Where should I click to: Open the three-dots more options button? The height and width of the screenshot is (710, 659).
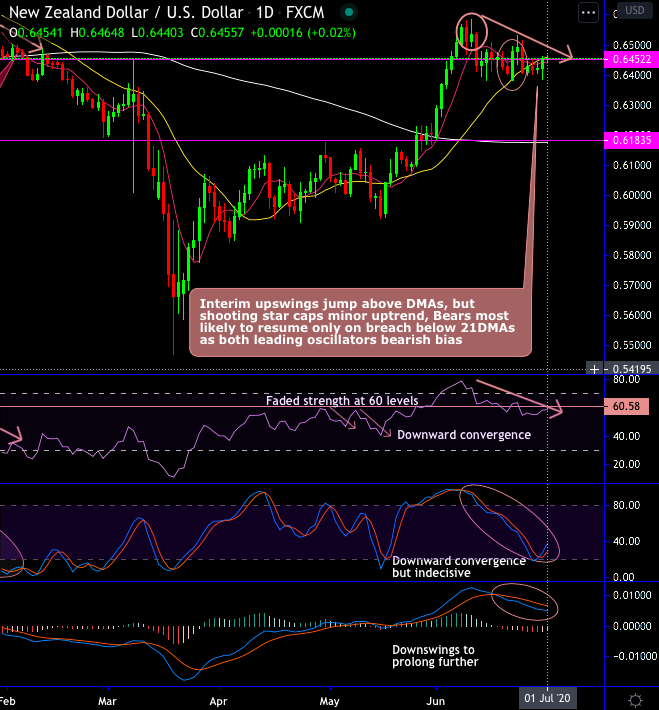(588, 13)
